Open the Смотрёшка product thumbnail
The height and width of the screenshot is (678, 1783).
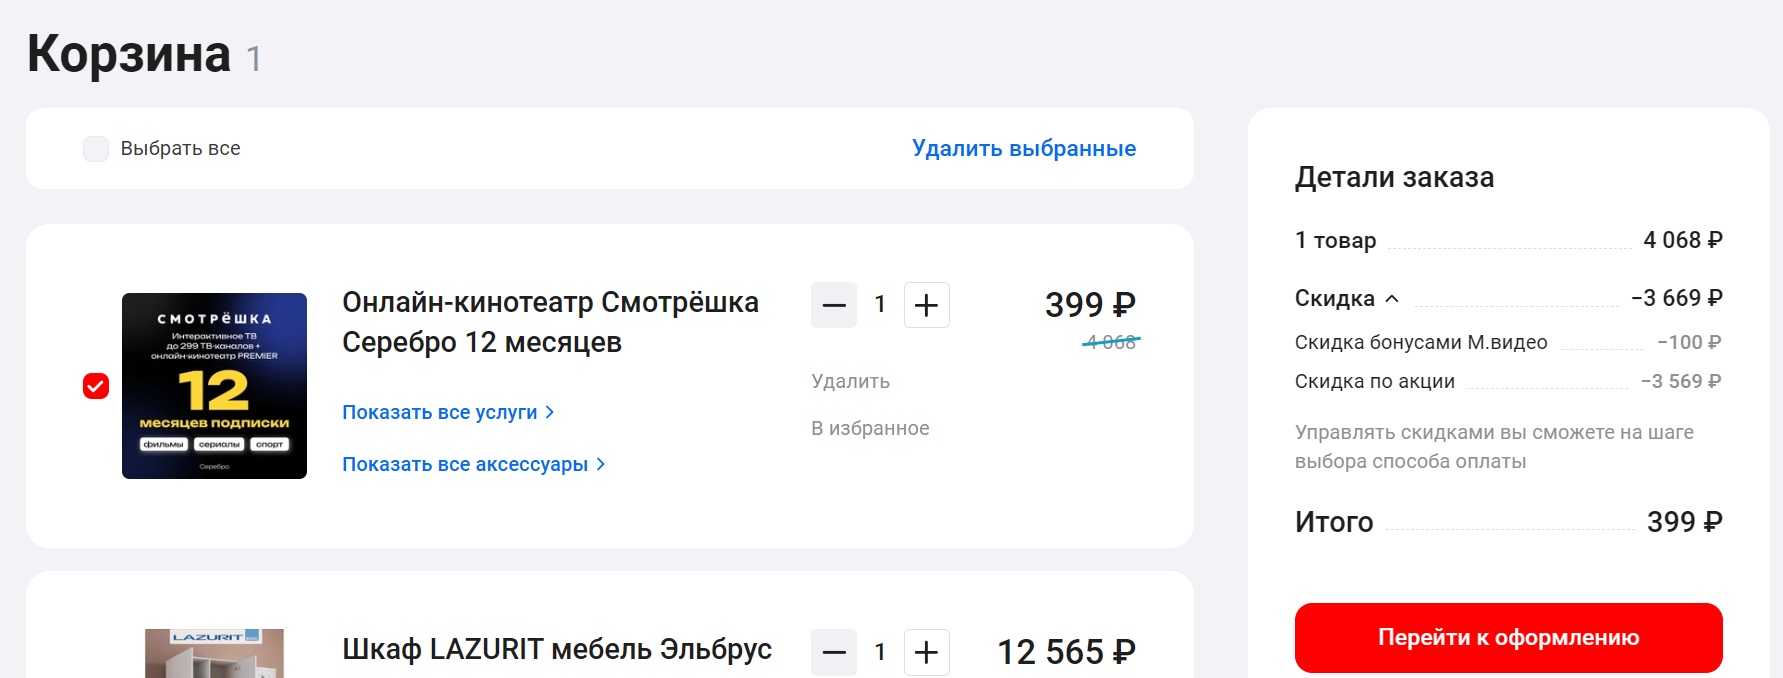(x=214, y=386)
